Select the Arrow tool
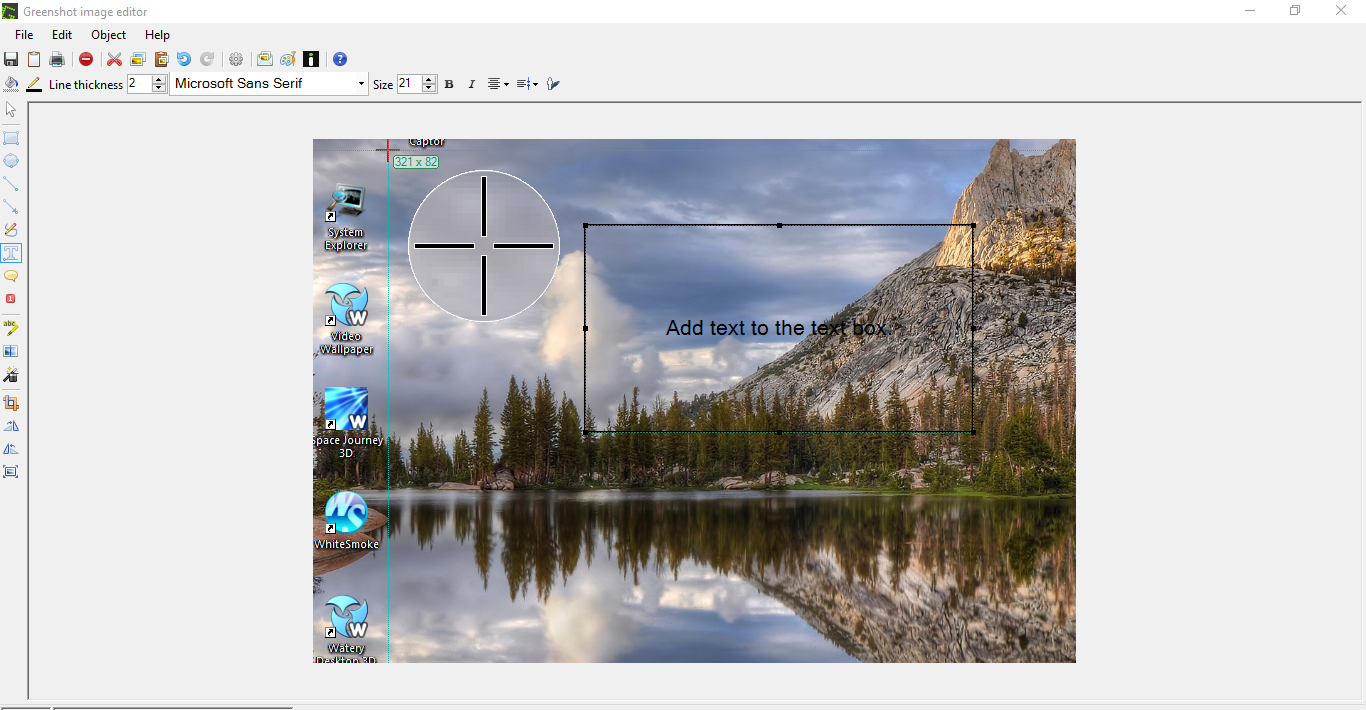 pos(11,206)
